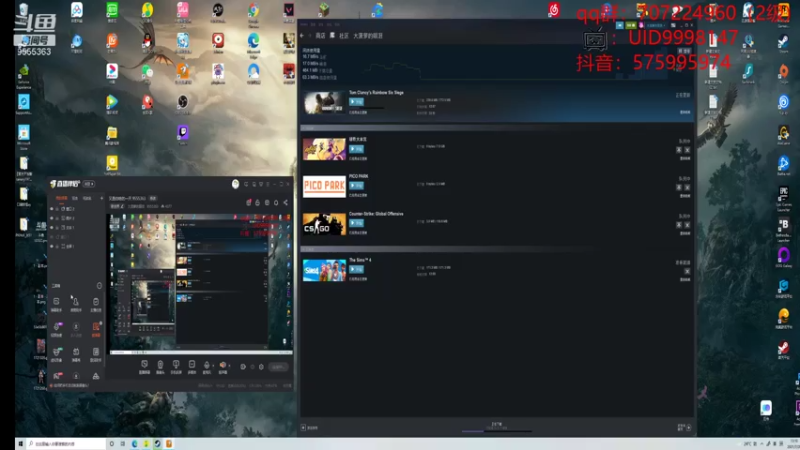Open Task View on the taskbar
The height and width of the screenshot is (450, 800).
[122, 444]
